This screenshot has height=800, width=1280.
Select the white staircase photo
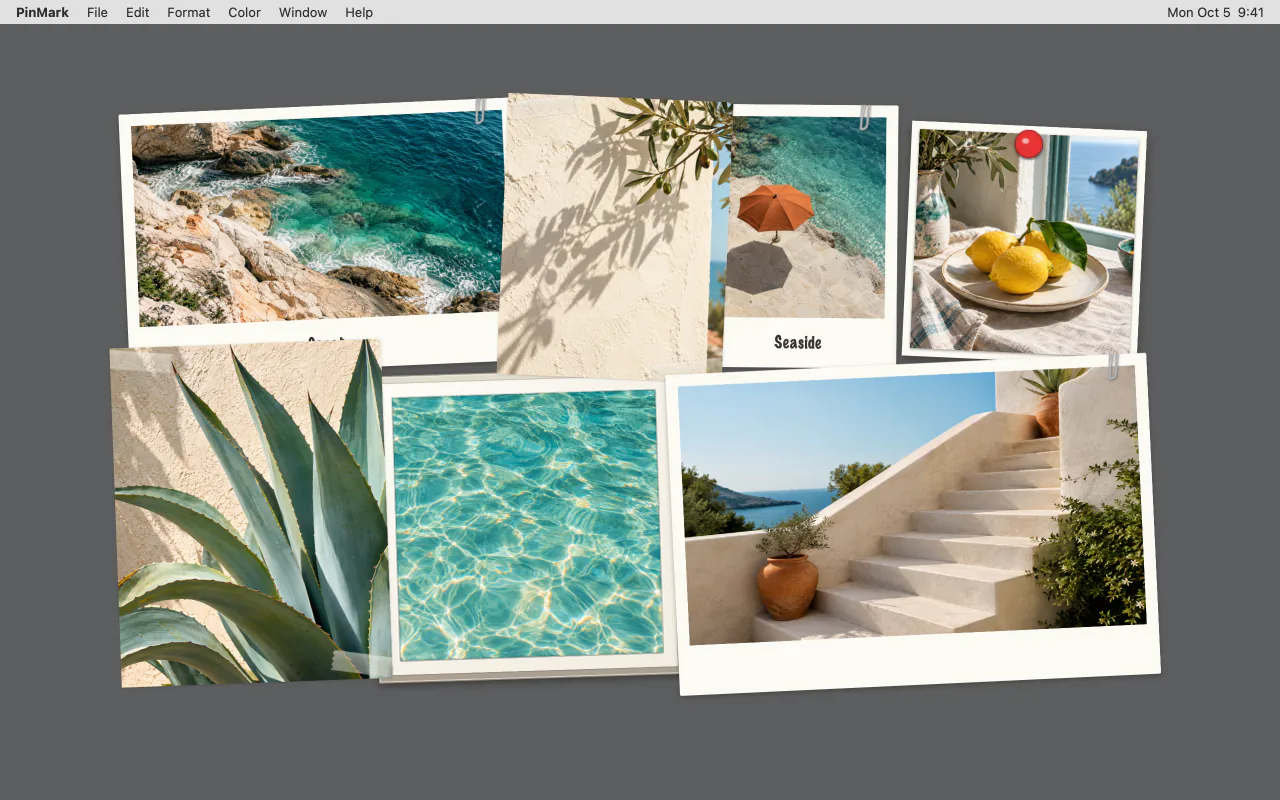[x=913, y=524]
